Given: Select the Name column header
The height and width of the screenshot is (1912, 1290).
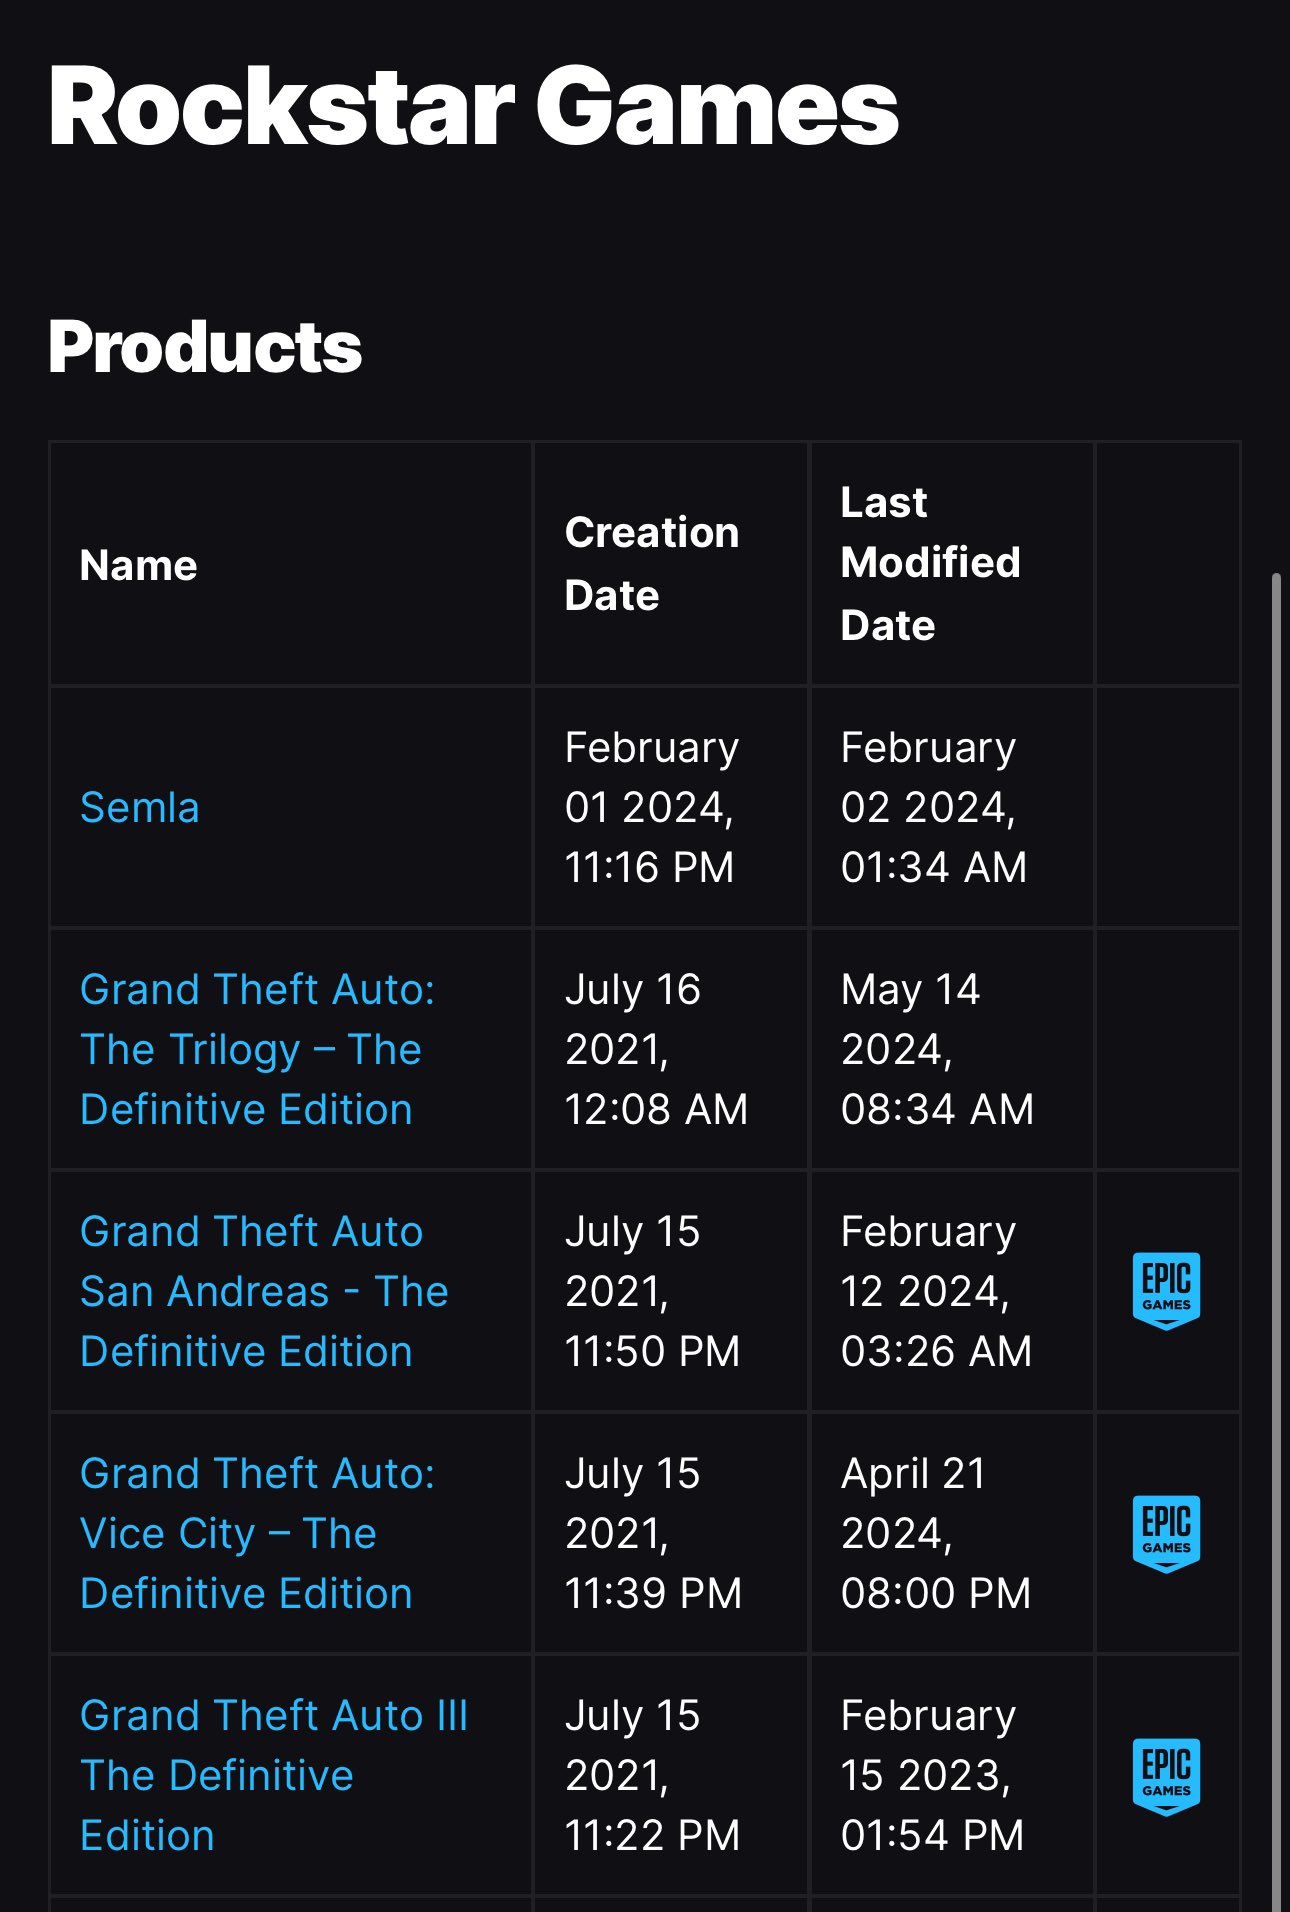Looking at the screenshot, I should point(139,565).
